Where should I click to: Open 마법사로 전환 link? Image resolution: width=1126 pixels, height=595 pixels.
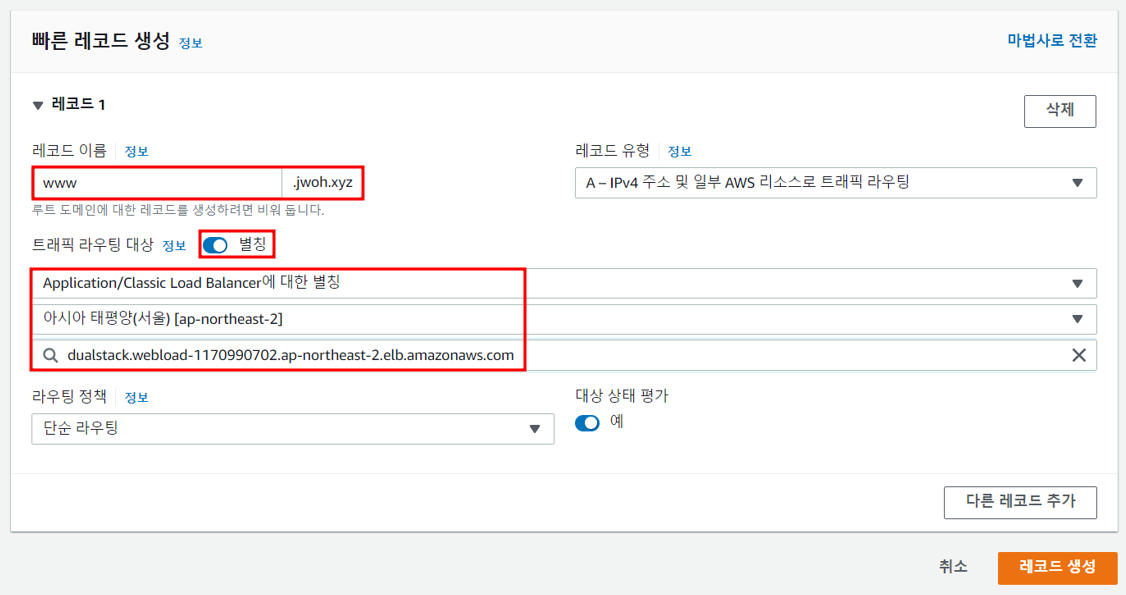[1051, 41]
